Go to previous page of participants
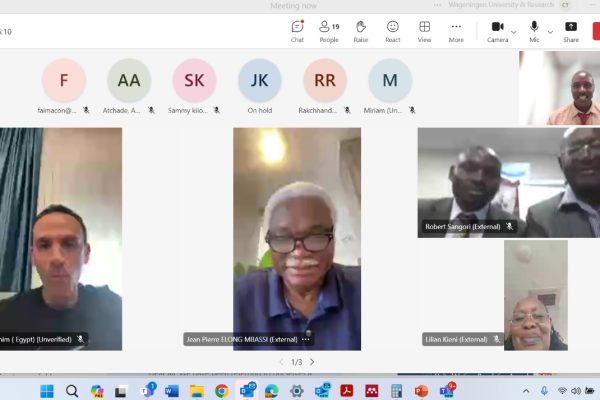Screen dimensions: 600x400 280,362
